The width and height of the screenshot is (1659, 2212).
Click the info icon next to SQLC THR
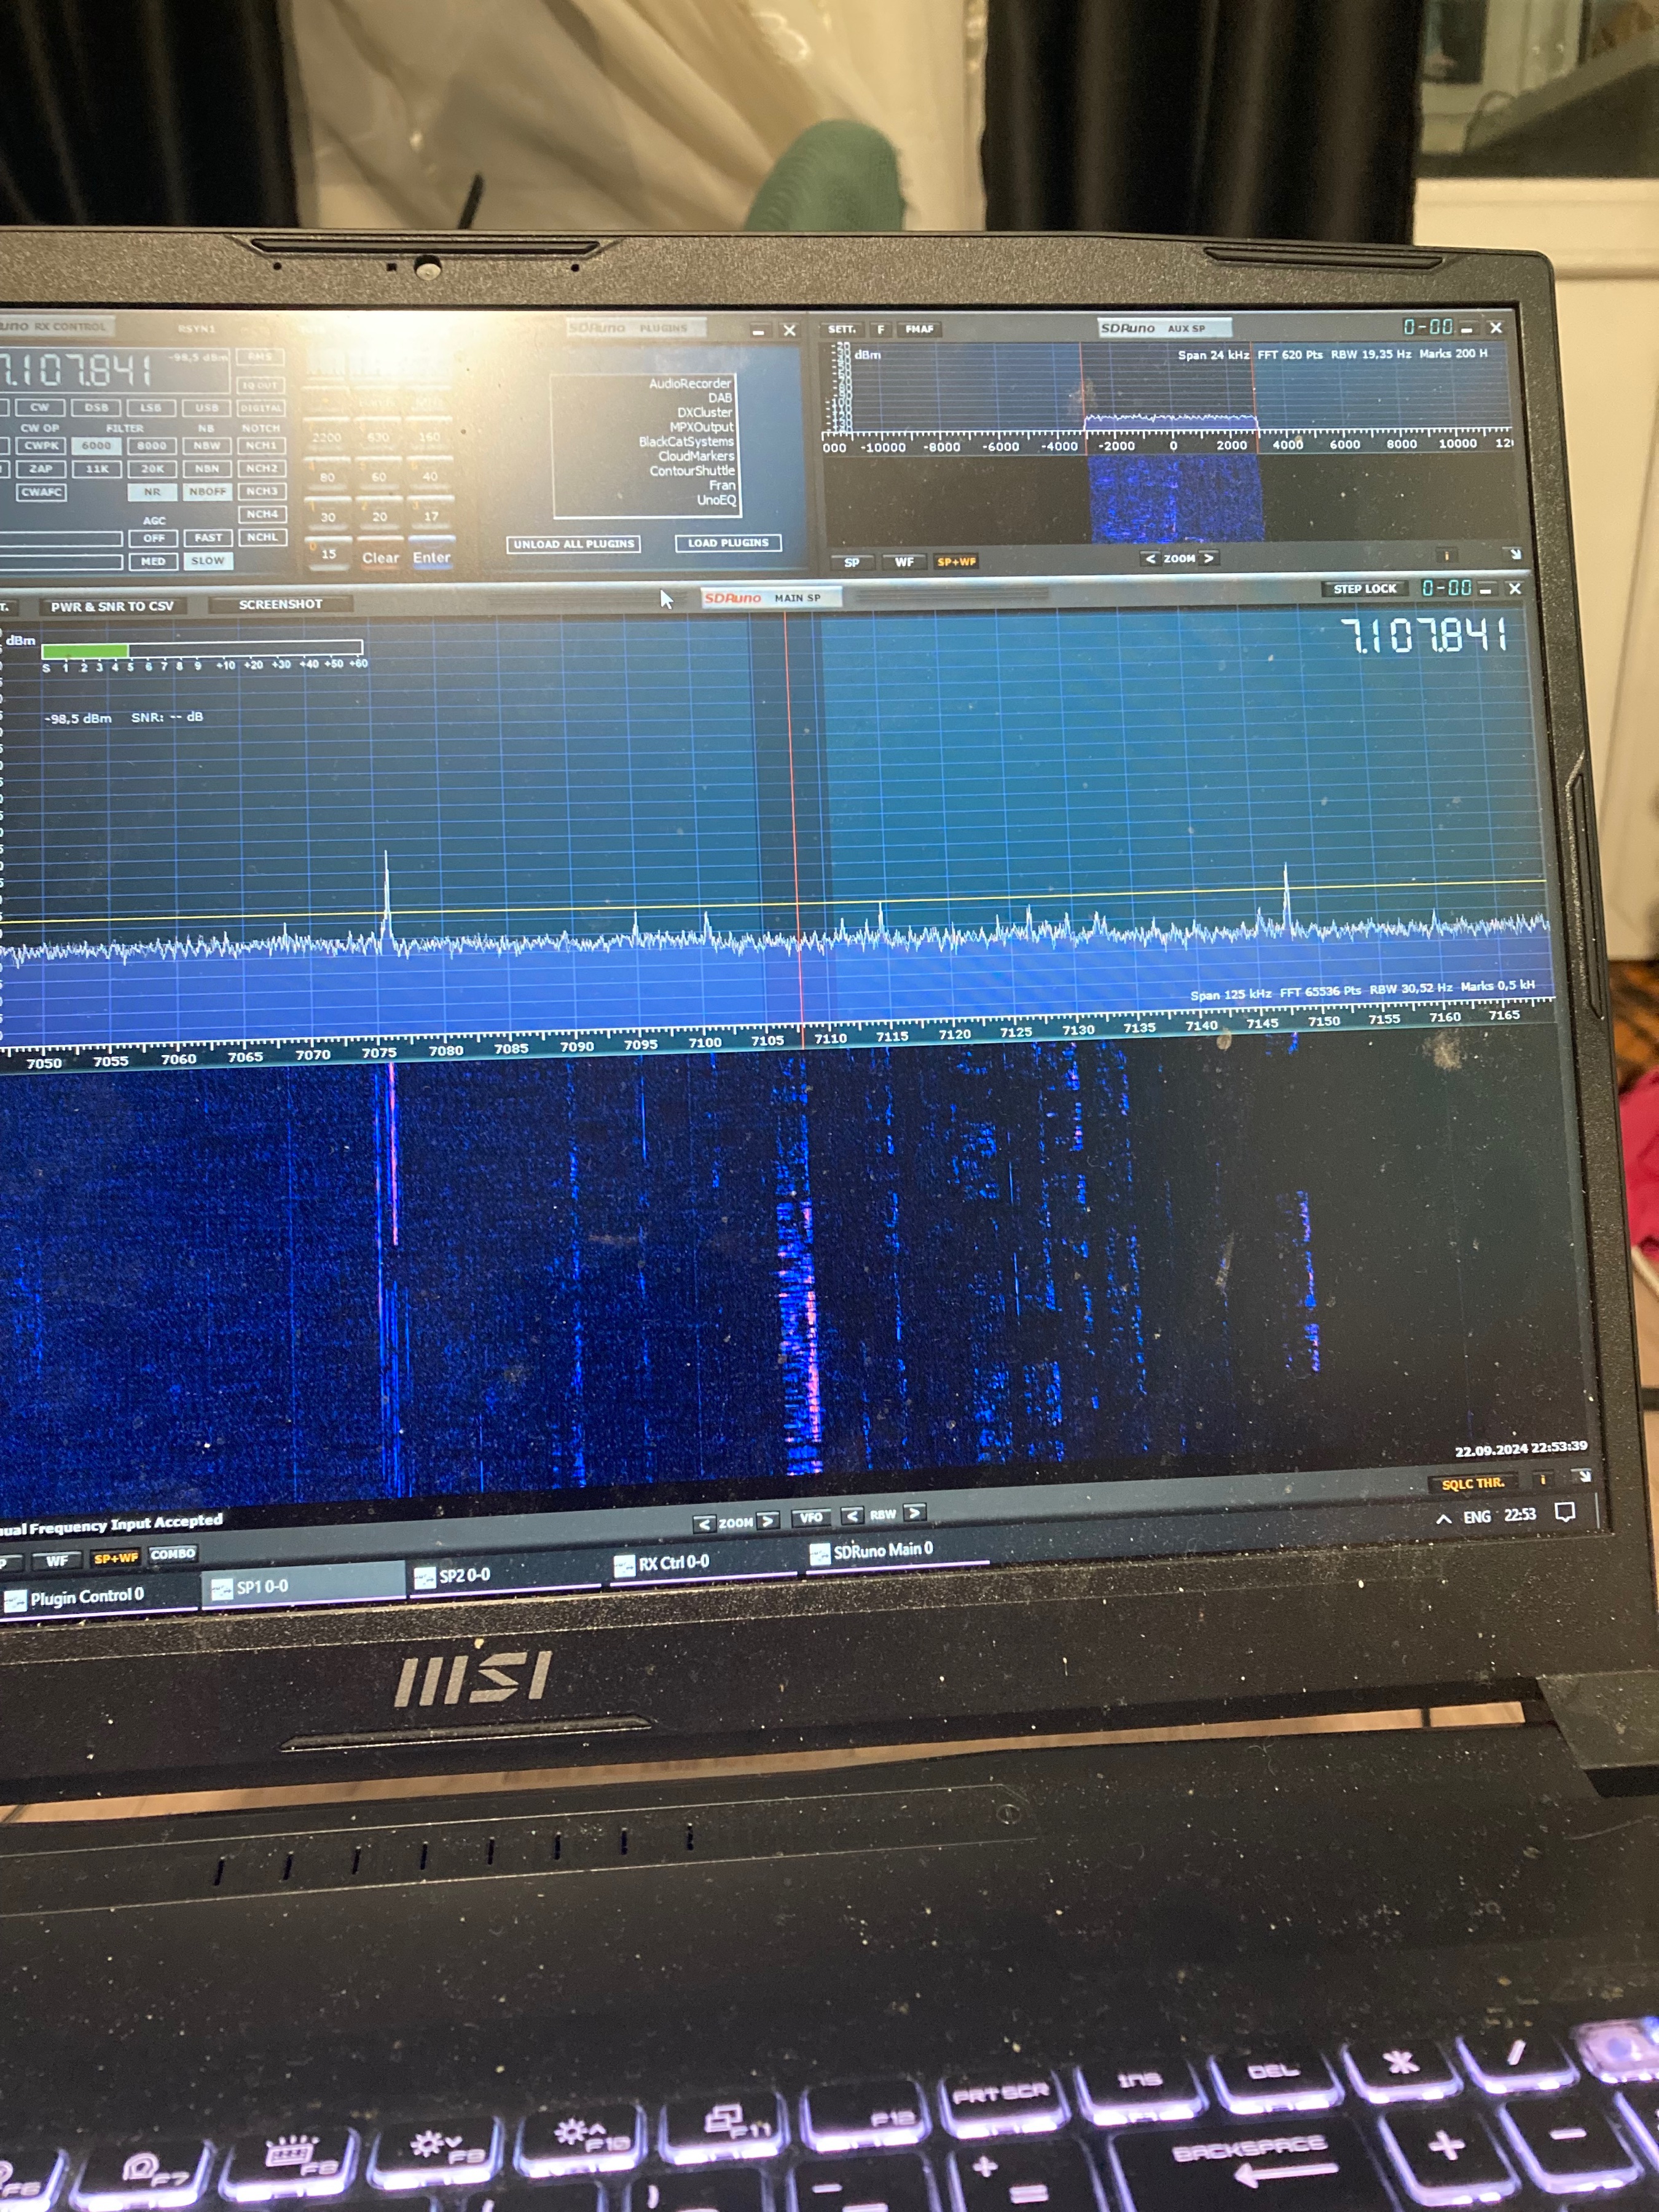(x=1543, y=1479)
